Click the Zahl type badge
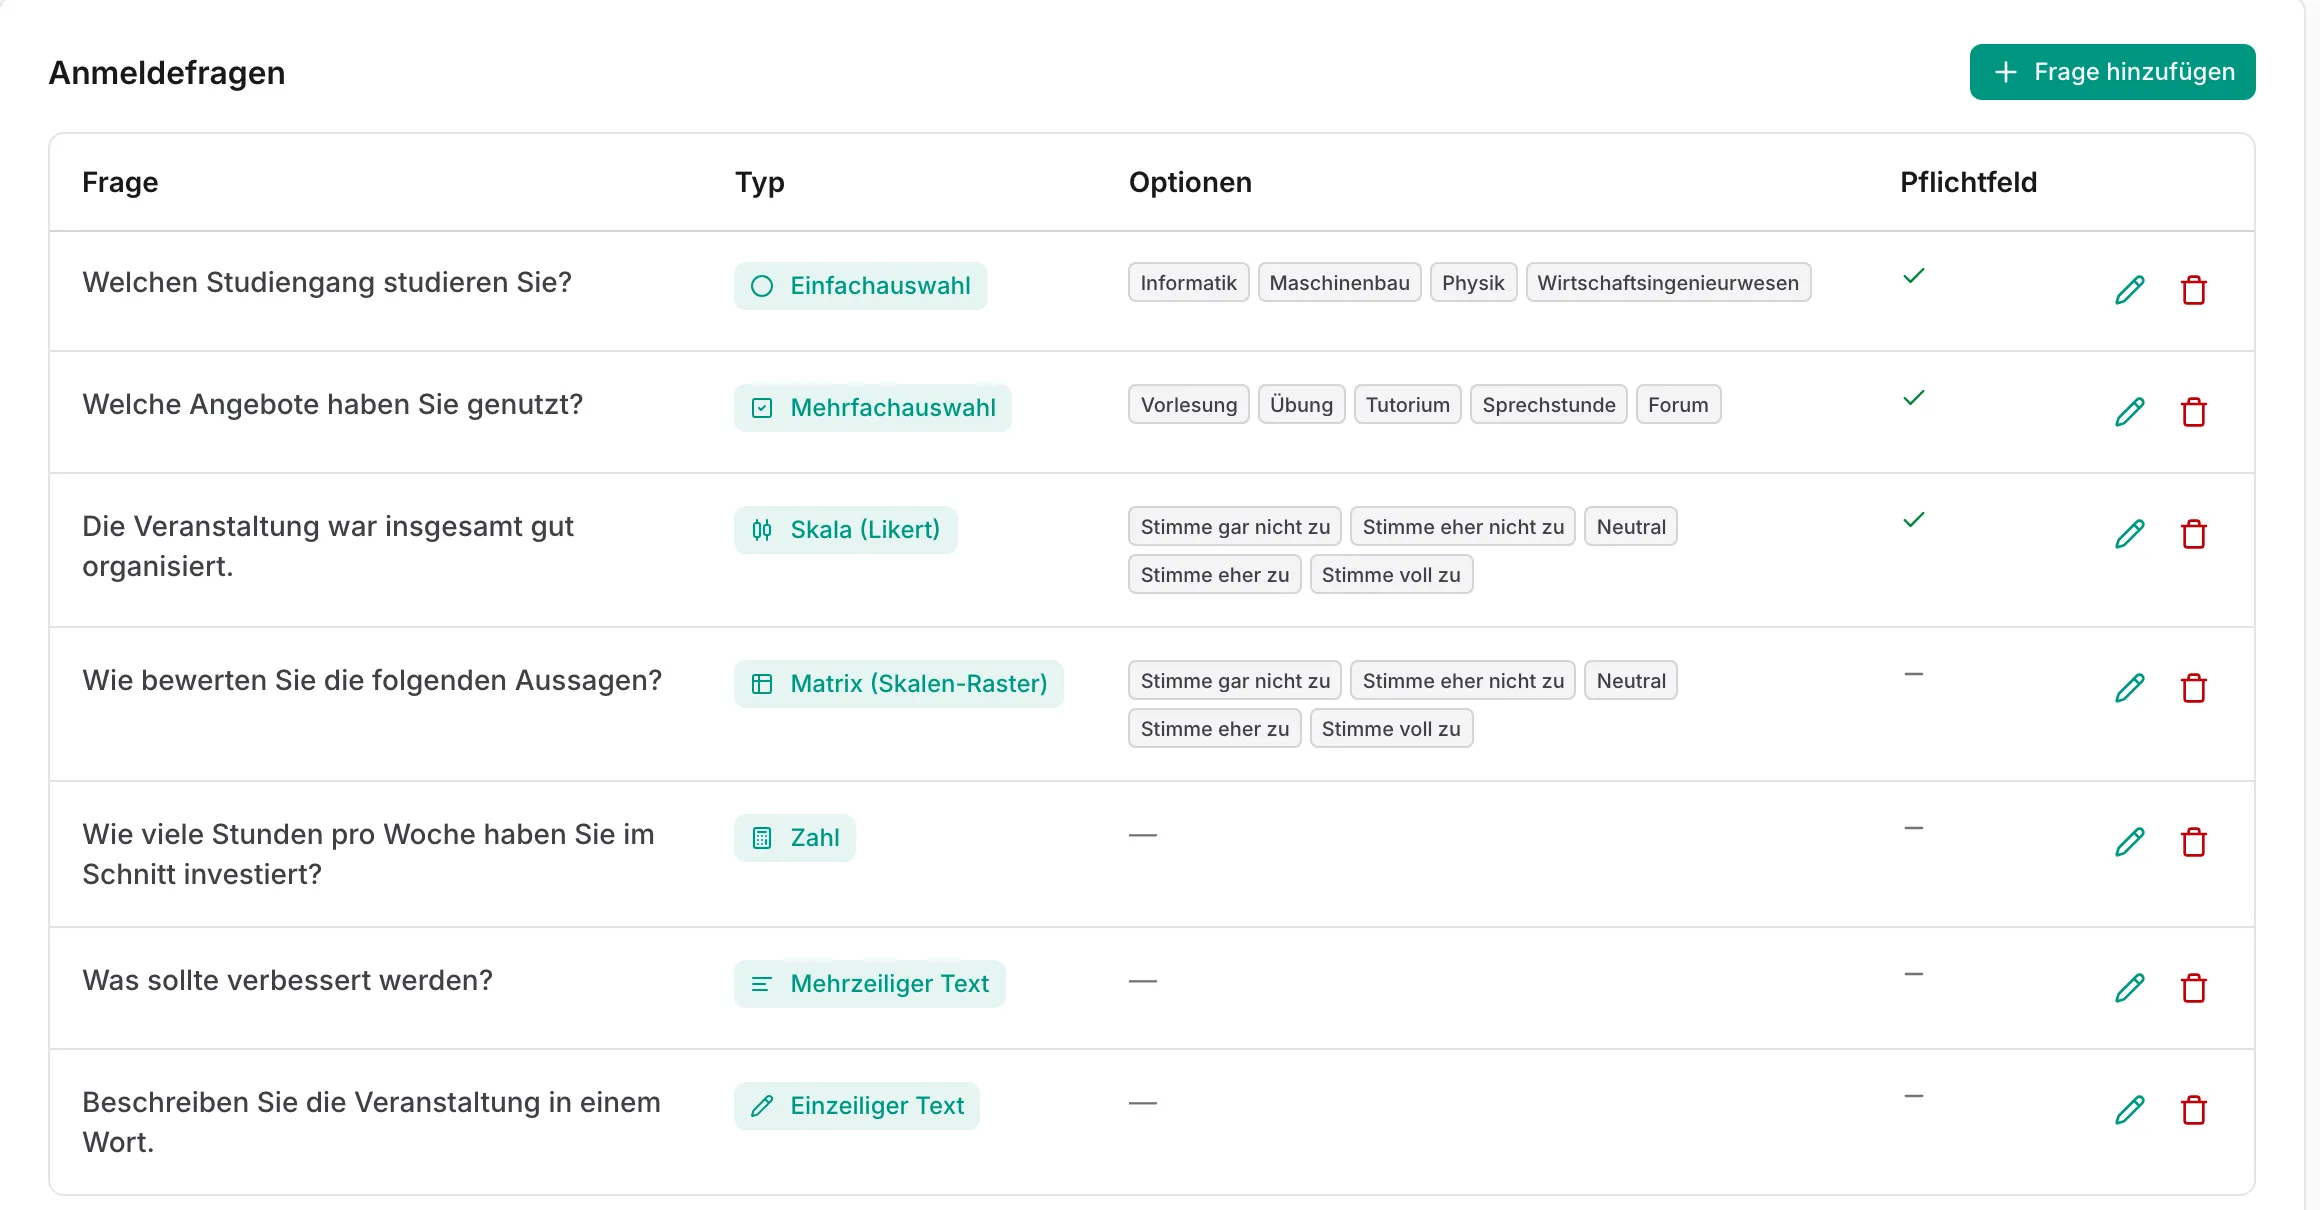2320x1210 pixels. [x=794, y=838]
